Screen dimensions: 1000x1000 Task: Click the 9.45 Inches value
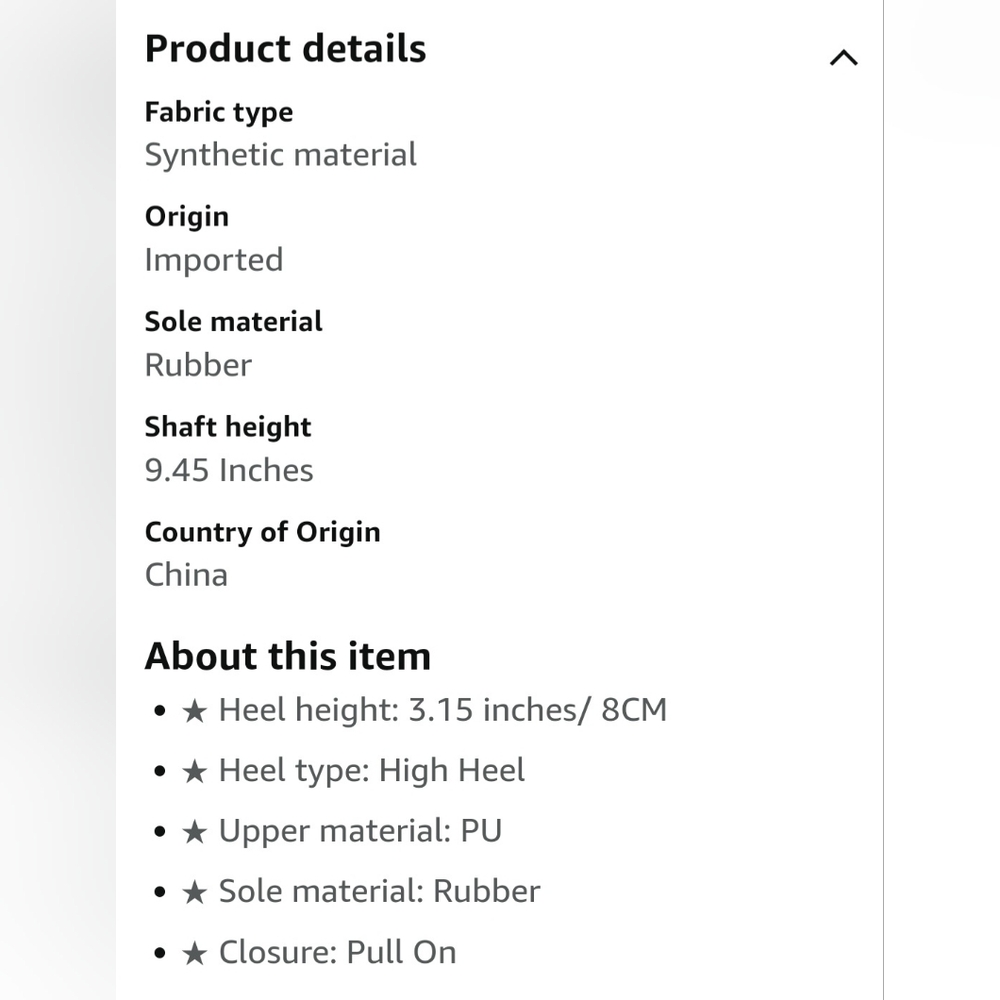[229, 470]
